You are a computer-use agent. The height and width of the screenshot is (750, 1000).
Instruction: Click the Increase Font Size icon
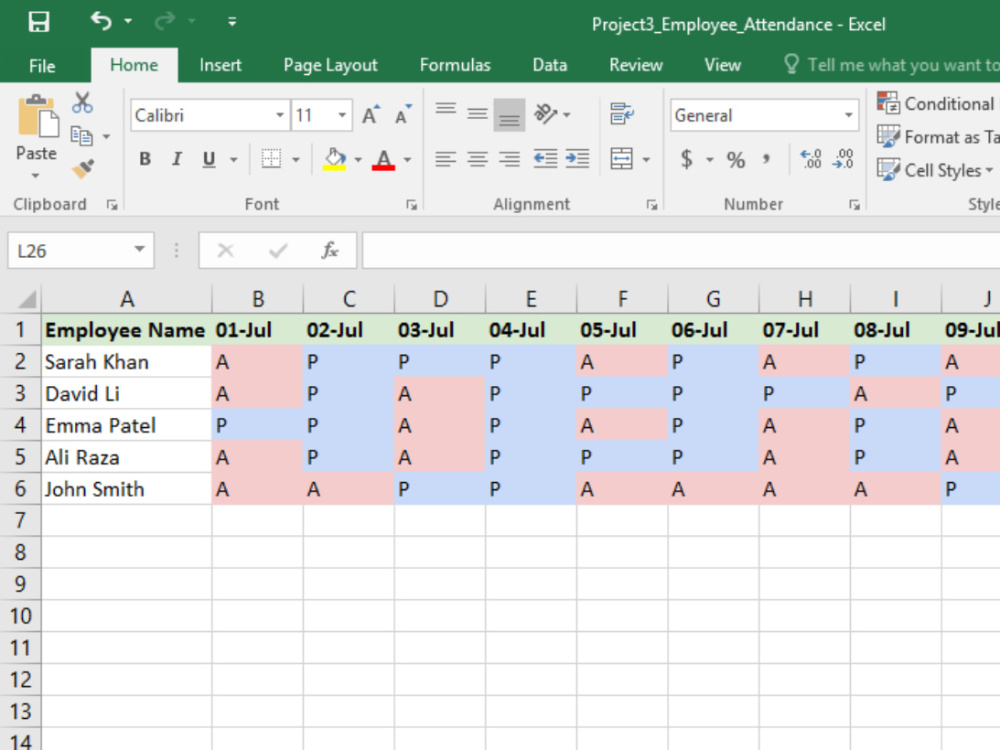[x=371, y=115]
